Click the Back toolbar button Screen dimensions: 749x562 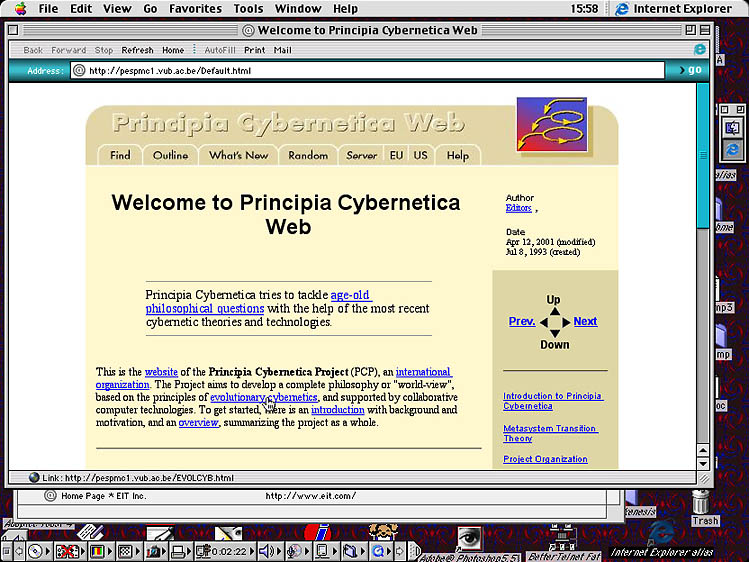pos(33,50)
